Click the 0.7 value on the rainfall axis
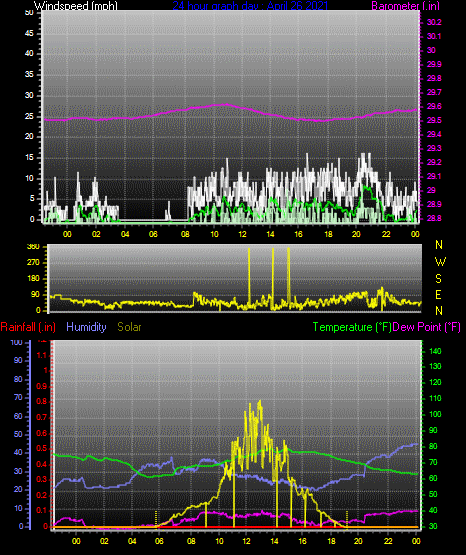466x555 pixels. tap(42, 418)
